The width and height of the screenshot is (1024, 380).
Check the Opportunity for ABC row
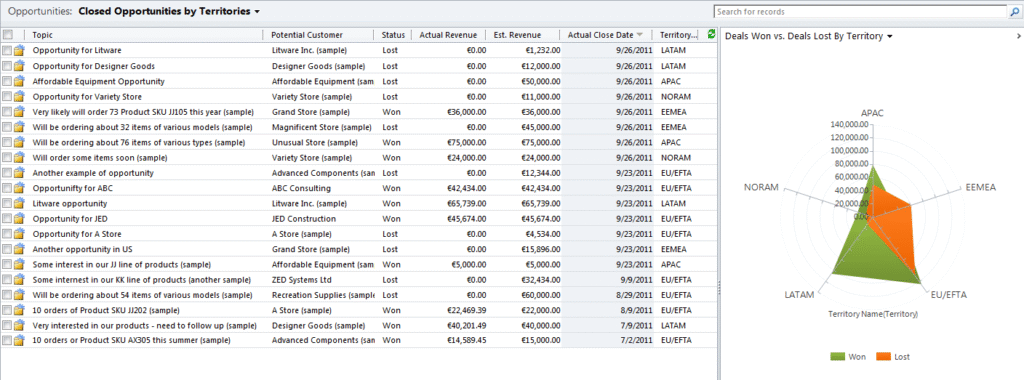point(7,188)
